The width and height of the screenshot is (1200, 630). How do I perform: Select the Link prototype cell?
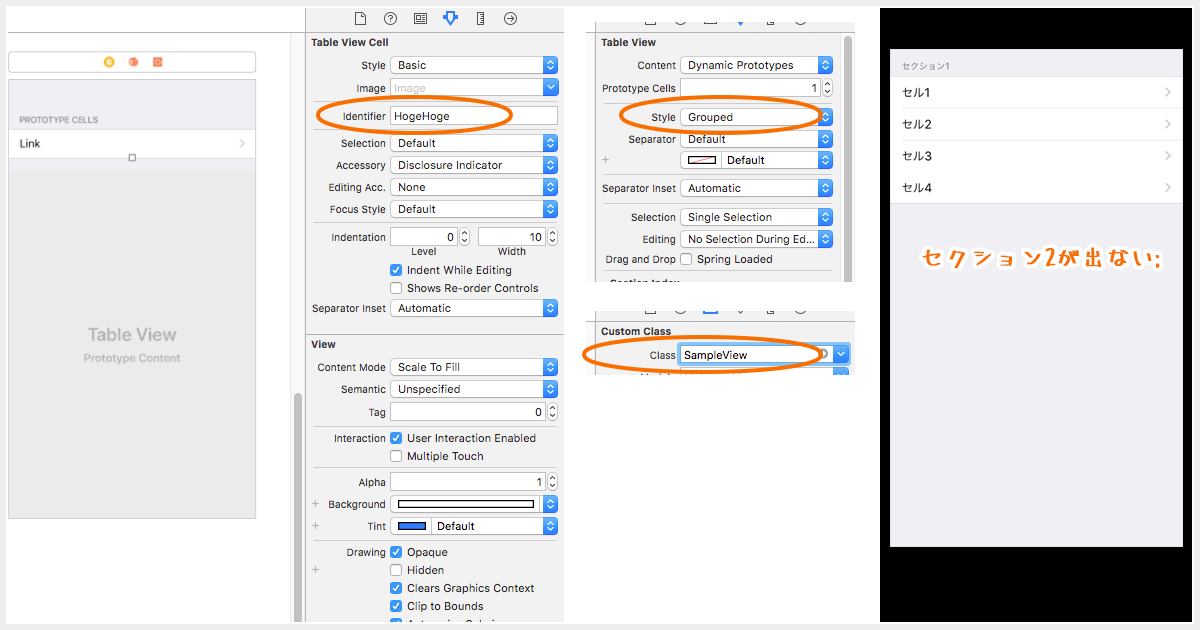[x=130, y=143]
